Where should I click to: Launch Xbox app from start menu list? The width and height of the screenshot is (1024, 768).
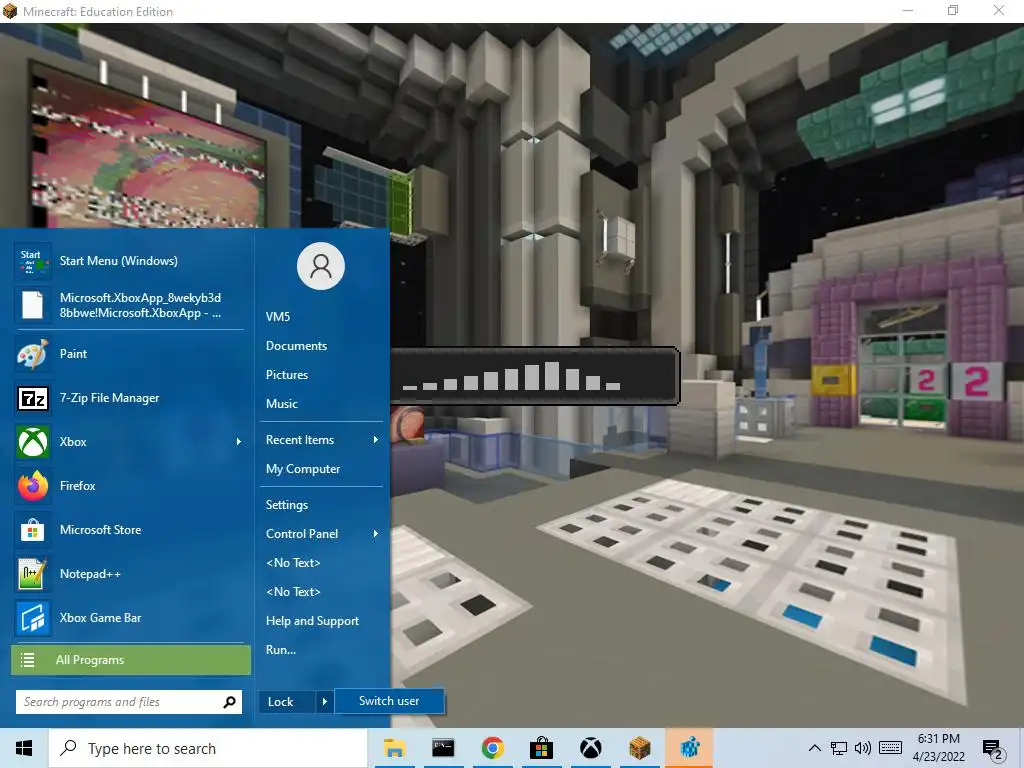[129, 441]
